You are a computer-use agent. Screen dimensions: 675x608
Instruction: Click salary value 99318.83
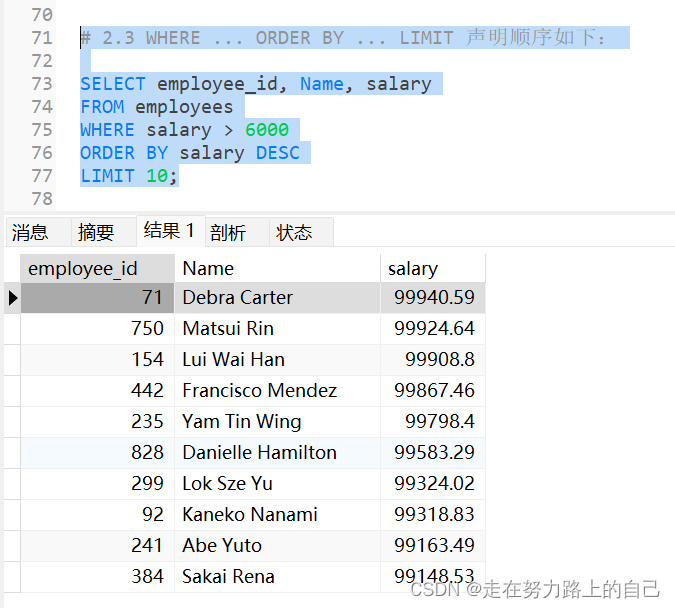(433, 515)
